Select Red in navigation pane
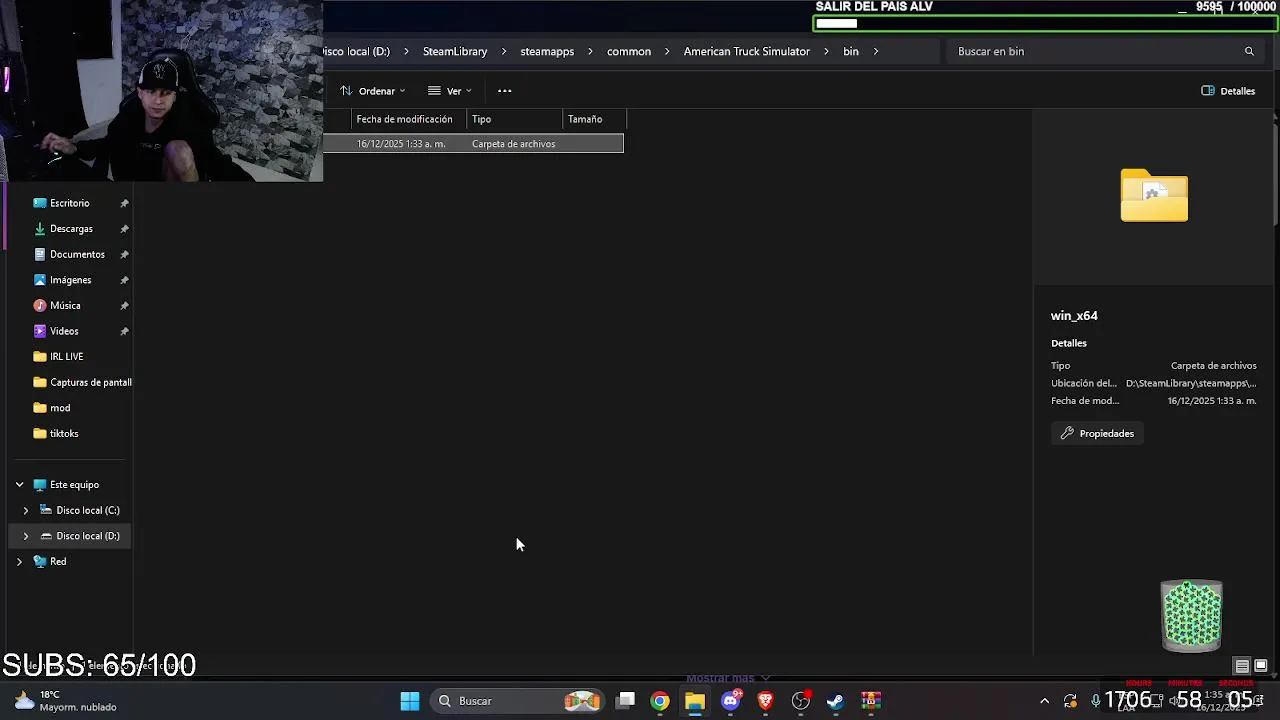Viewport: 1280px width, 720px height. [58, 561]
